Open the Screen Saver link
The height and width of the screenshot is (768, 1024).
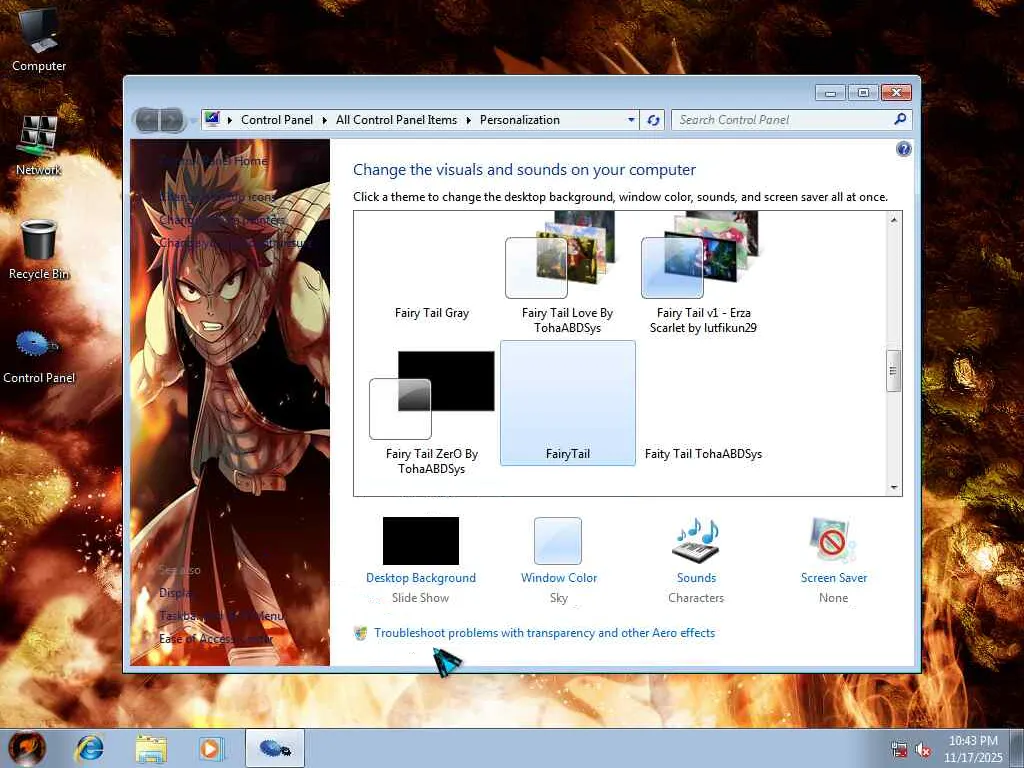tap(834, 578)
